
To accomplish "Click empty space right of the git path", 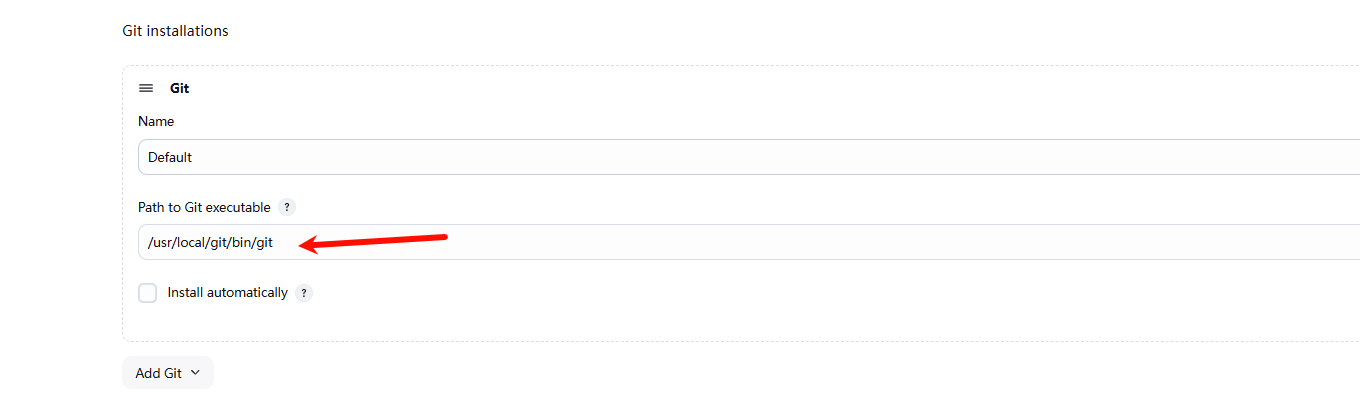I will click(x=900, y=242).
